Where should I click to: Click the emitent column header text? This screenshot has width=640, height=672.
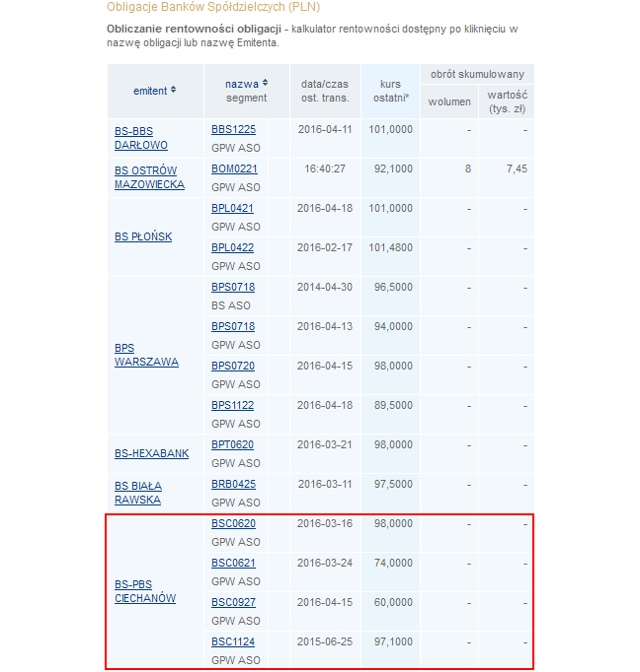tap(150, 91)
